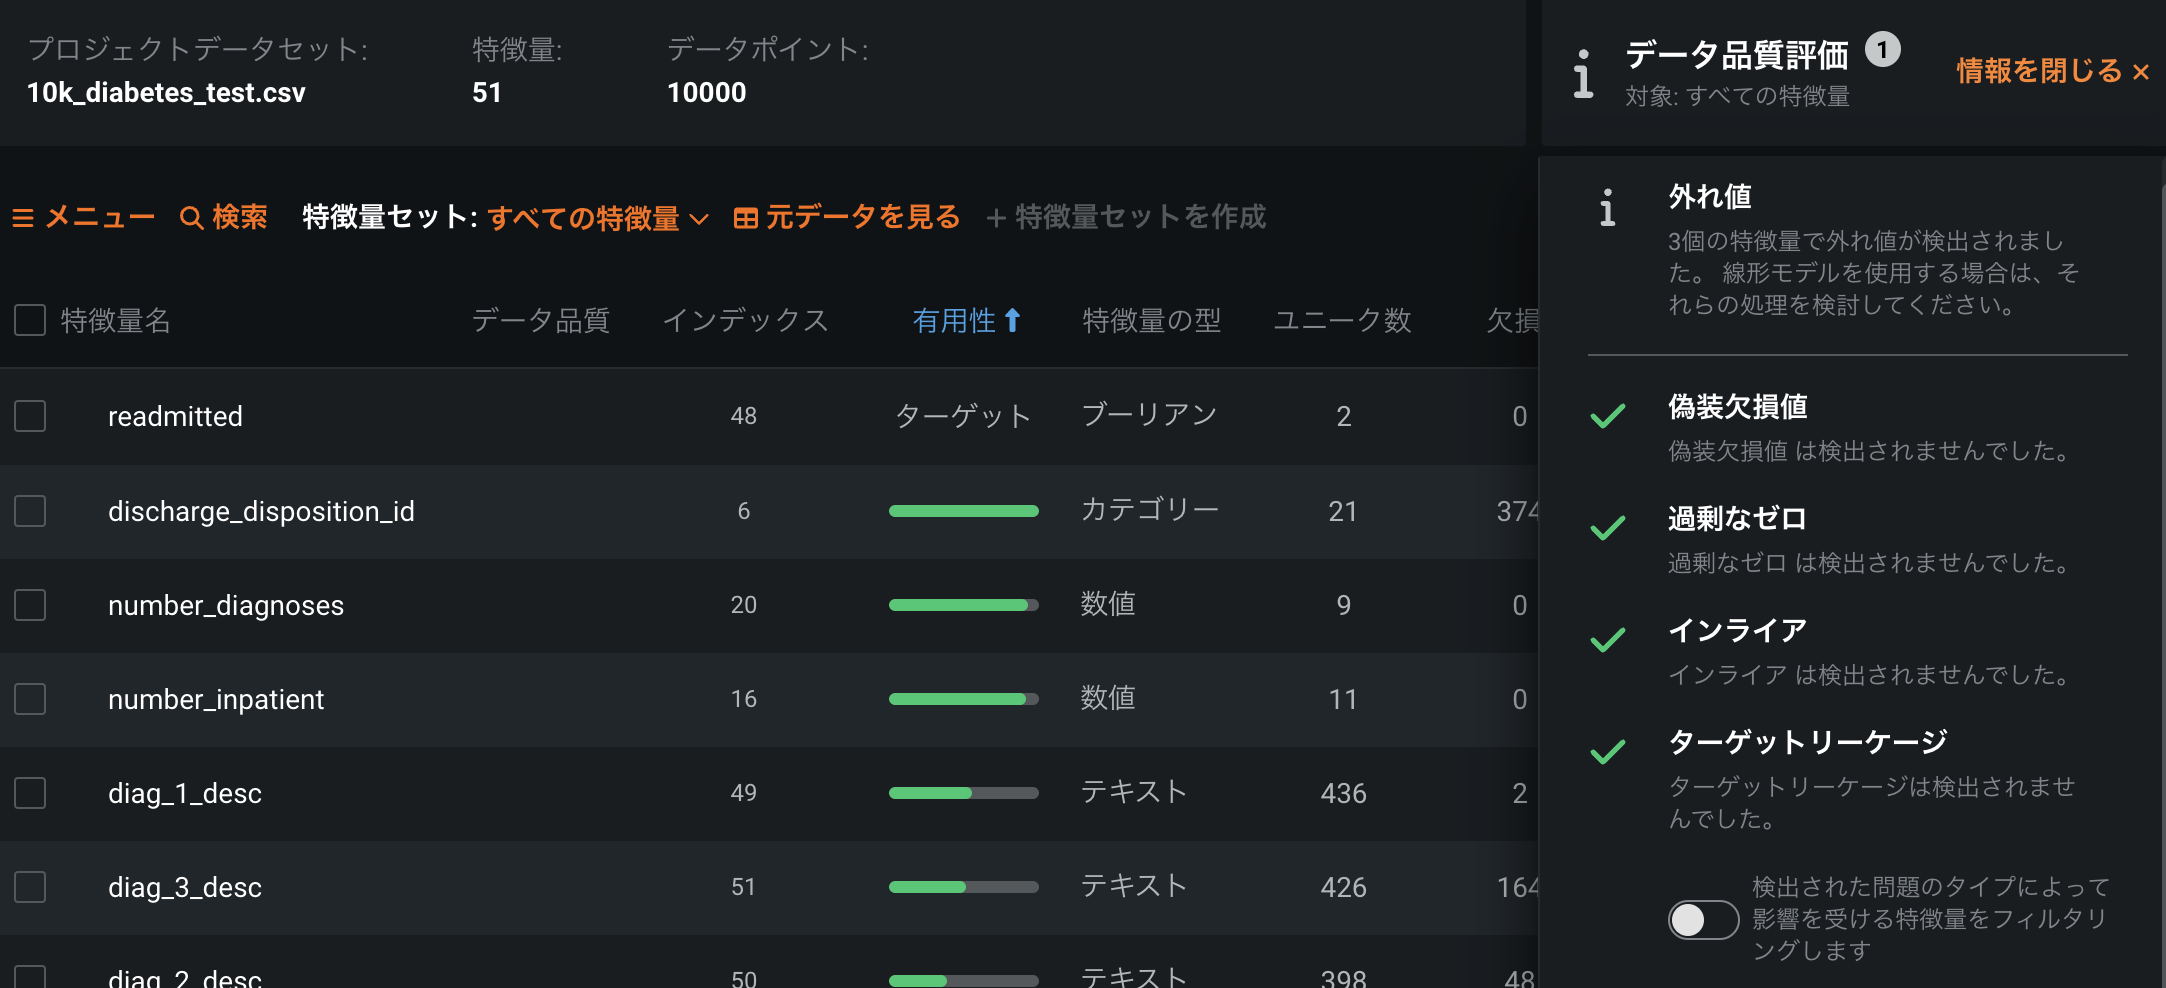Open the menu label
Screen dimensions: 2166x988
(x=100, y=218)
